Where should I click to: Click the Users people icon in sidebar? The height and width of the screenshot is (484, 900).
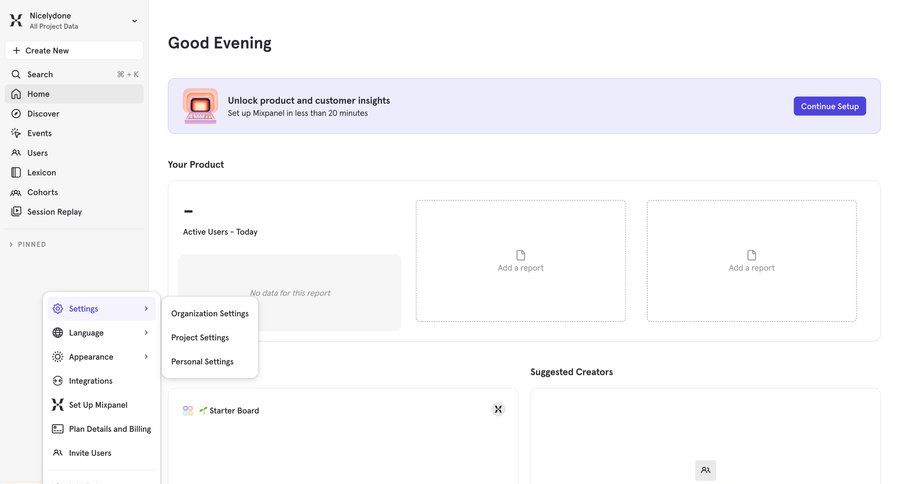click(16, 153)
